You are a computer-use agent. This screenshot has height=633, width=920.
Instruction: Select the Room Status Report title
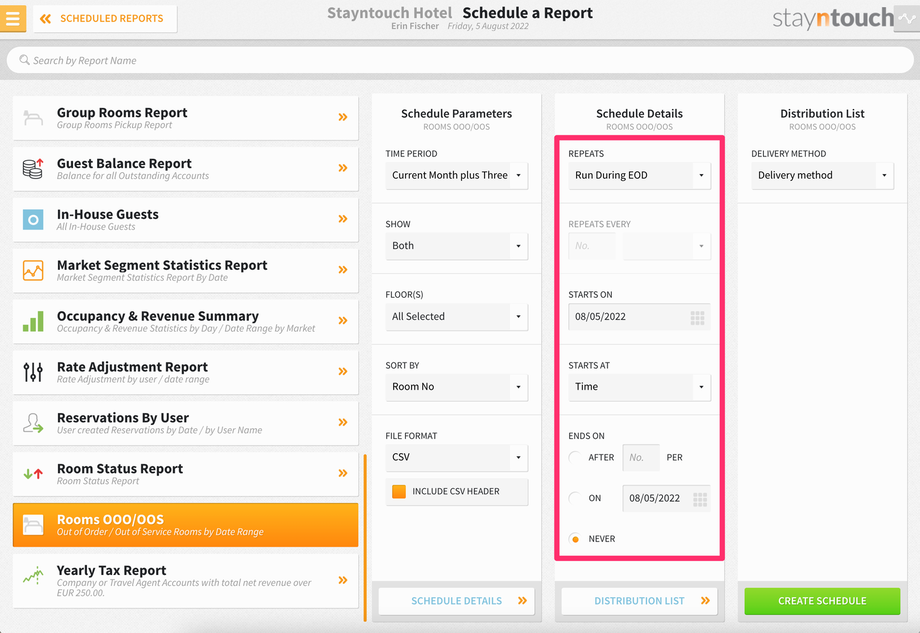tap(120, 469)
